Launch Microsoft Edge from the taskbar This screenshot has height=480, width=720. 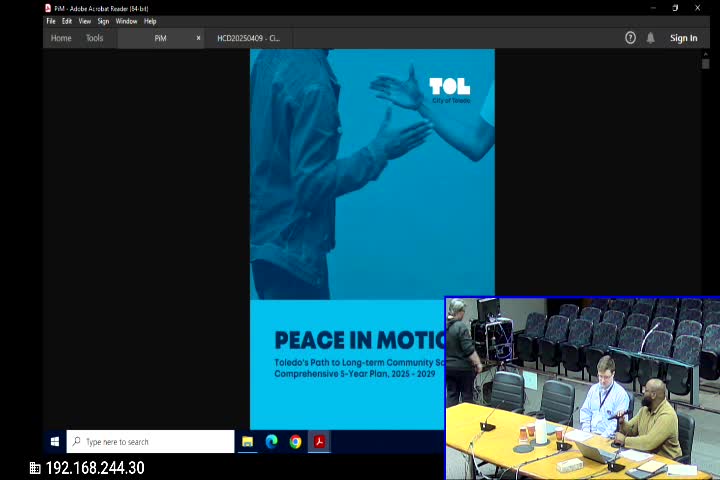pos(271,442)
